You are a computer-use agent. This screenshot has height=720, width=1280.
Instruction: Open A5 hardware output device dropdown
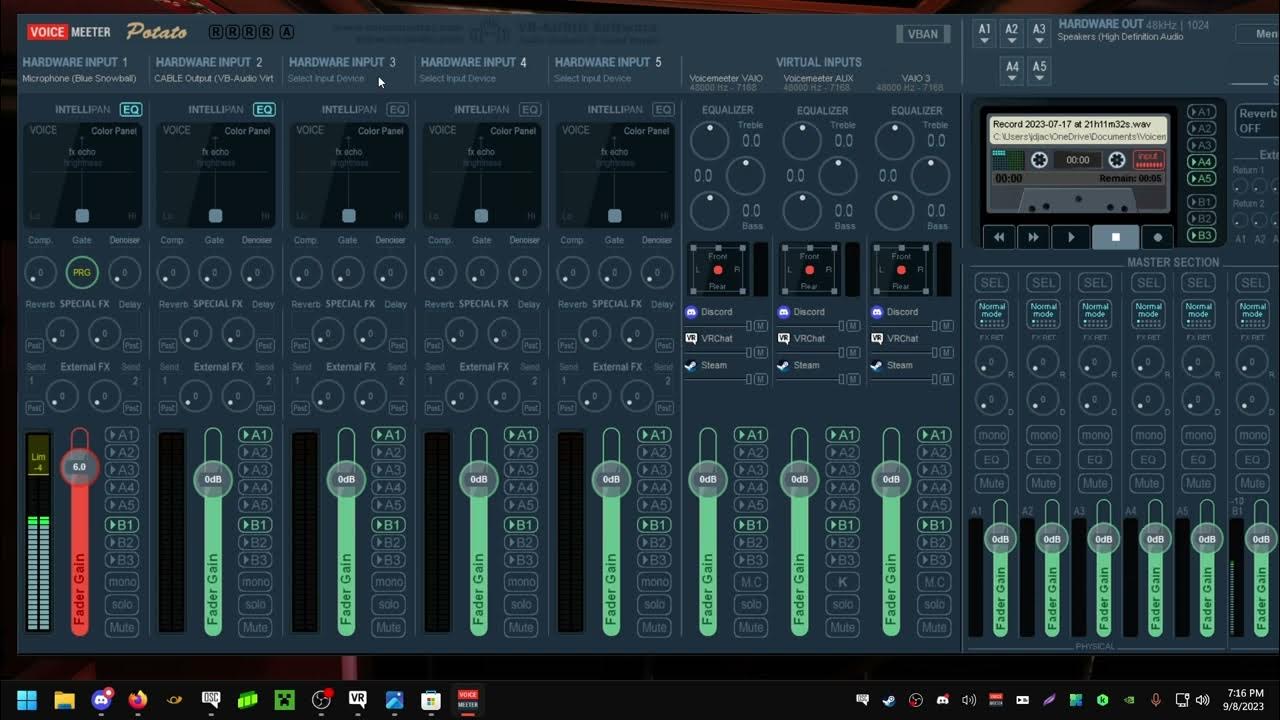click(1039, 72)
